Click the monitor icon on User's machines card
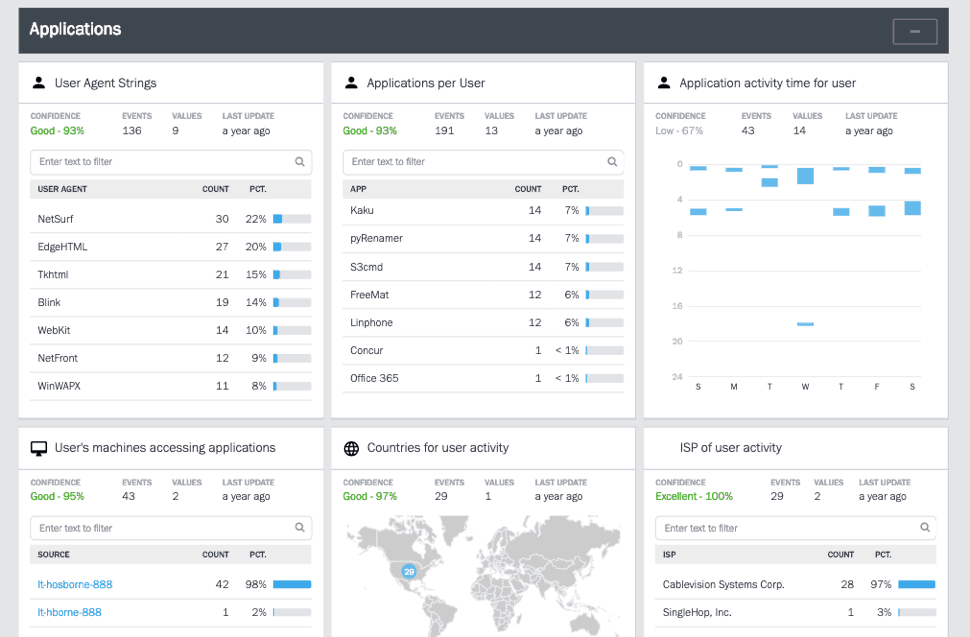The height and width of the screenshot is (637, 970). (x=39, y=448)
